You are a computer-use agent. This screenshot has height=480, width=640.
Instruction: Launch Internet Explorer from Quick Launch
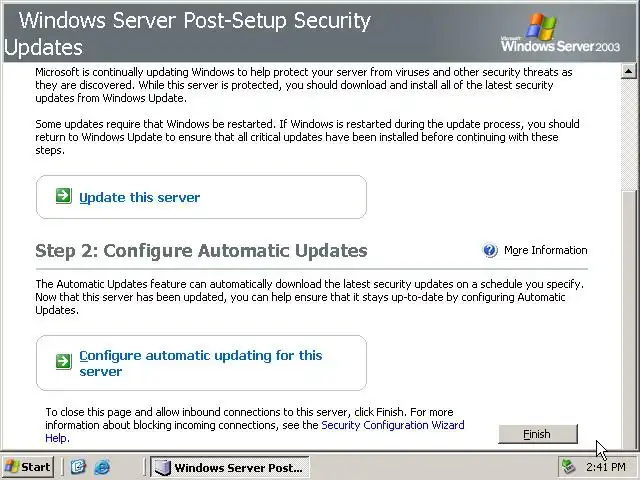click(x=102, y=467)
